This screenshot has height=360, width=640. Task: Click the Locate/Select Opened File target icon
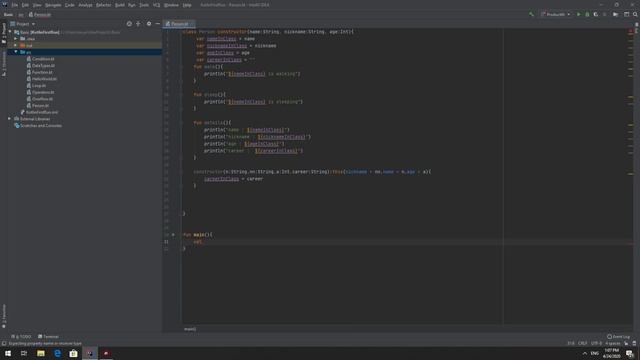click(x=129, y=24)
